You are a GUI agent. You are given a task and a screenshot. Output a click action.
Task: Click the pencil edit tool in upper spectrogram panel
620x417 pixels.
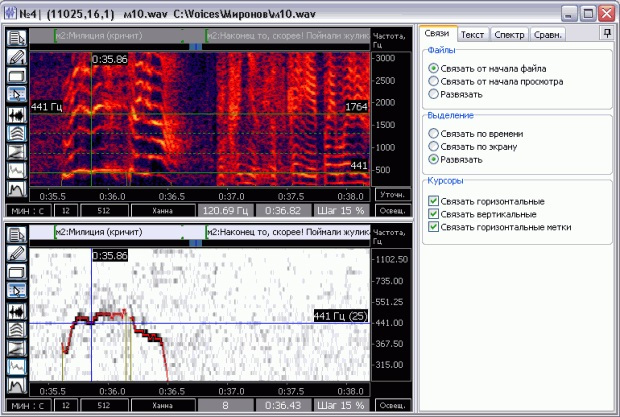click(x=17, y=56)
